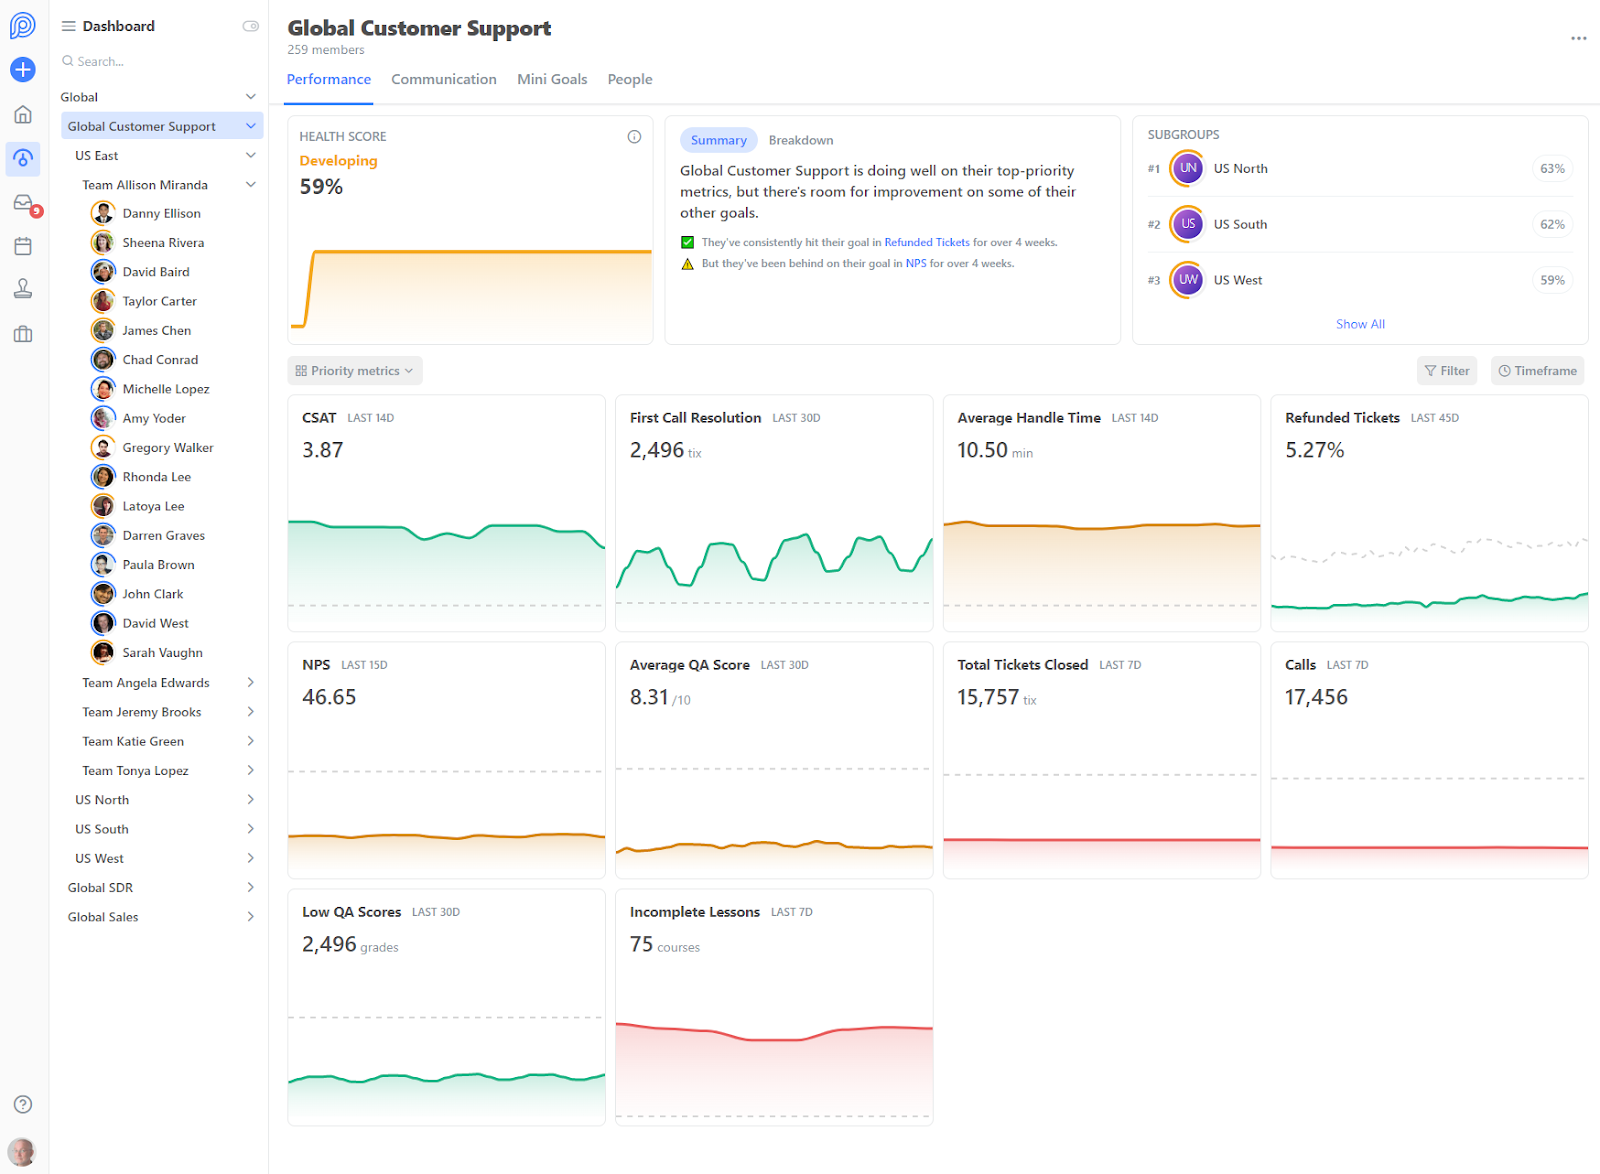The height and width of the screenshot is (1174, 1600).
Task: Open the three-dot more options menu
Action: pyautogui.click(x=1578, y=38)
